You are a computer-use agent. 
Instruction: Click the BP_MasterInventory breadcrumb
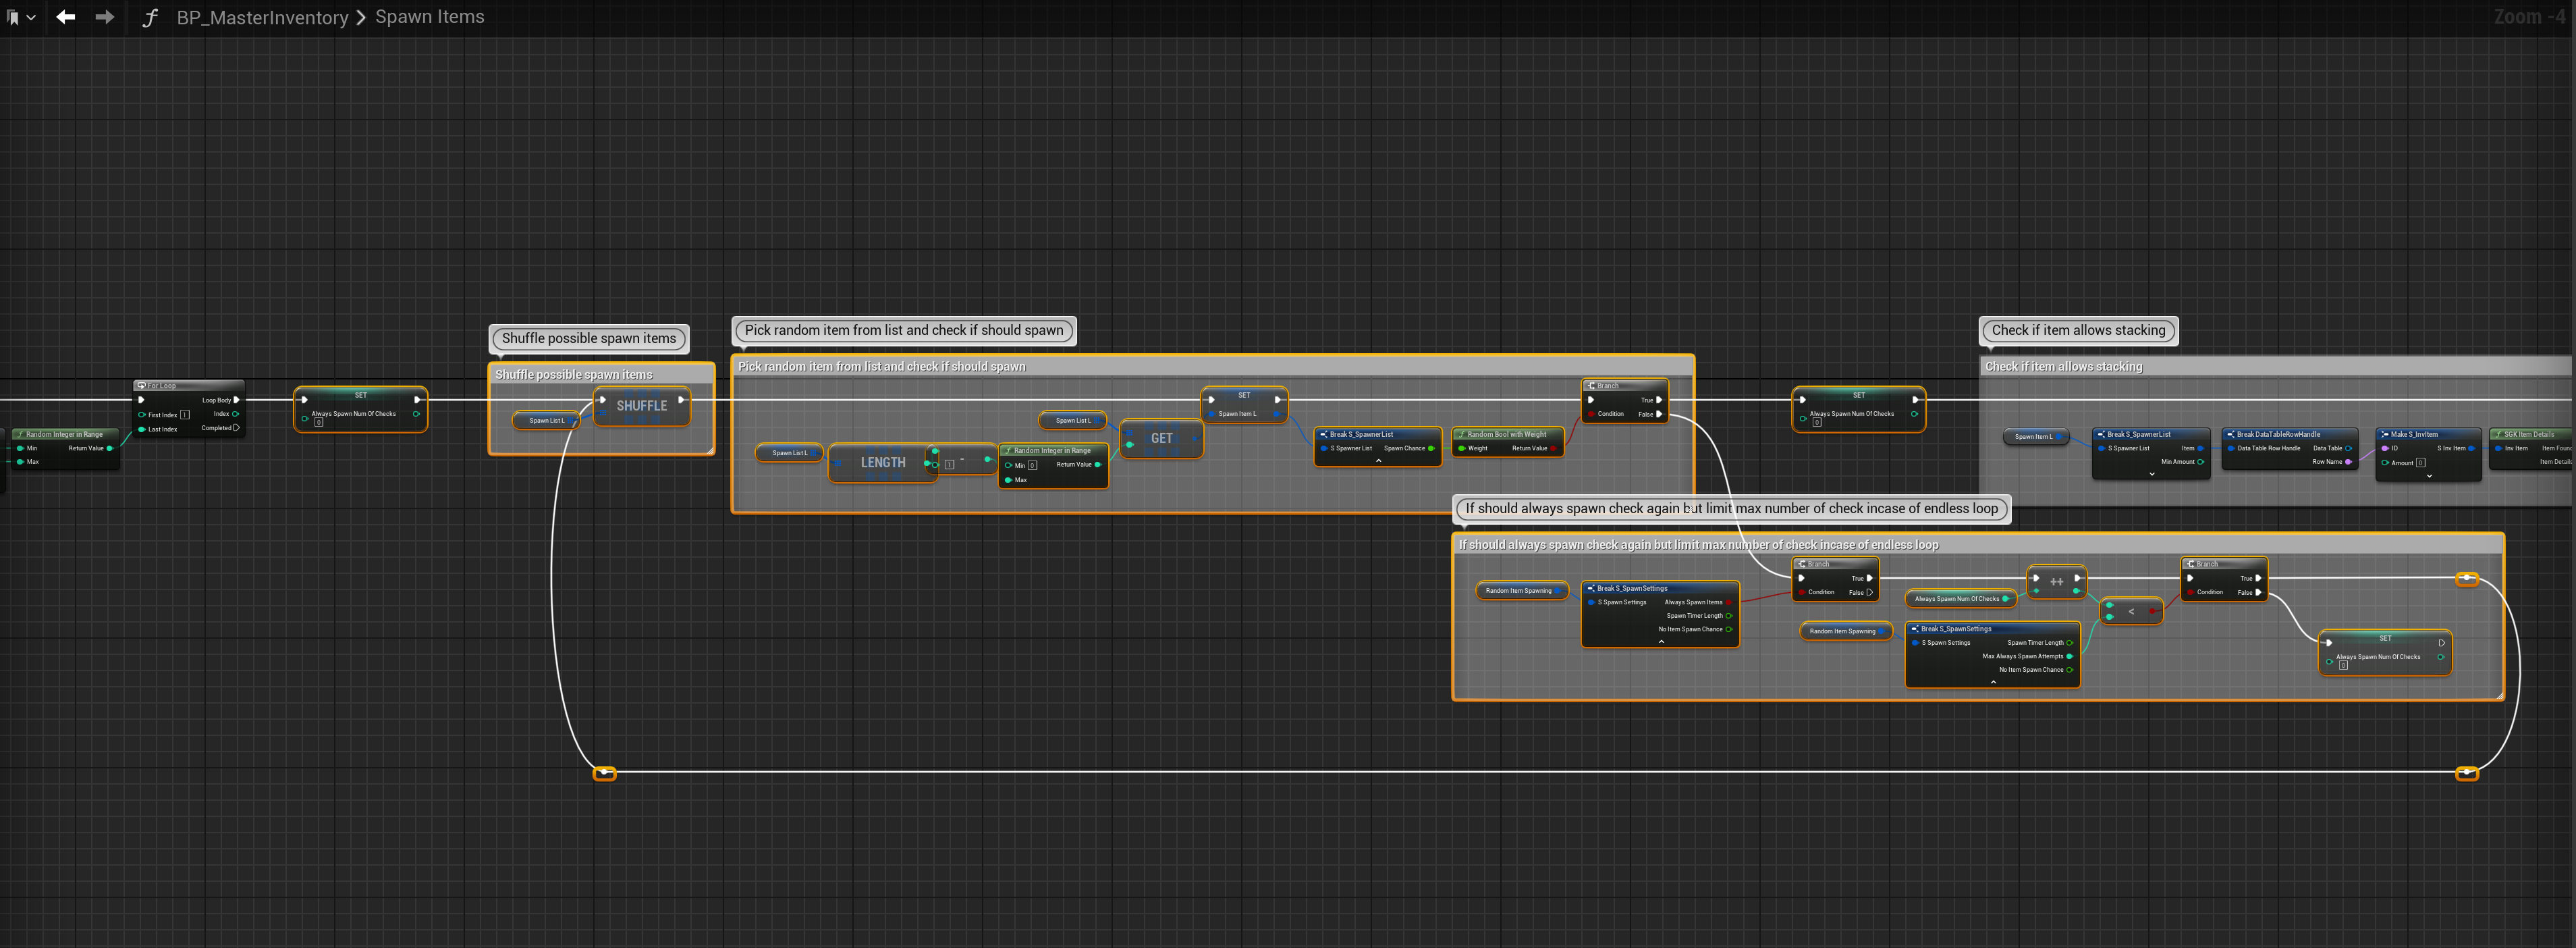[262, 17]
